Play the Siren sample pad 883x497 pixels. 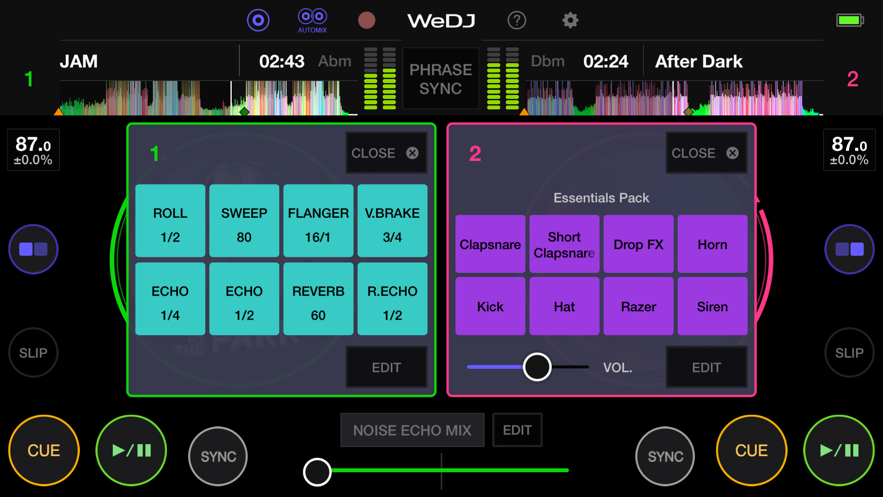click(712, 306)
